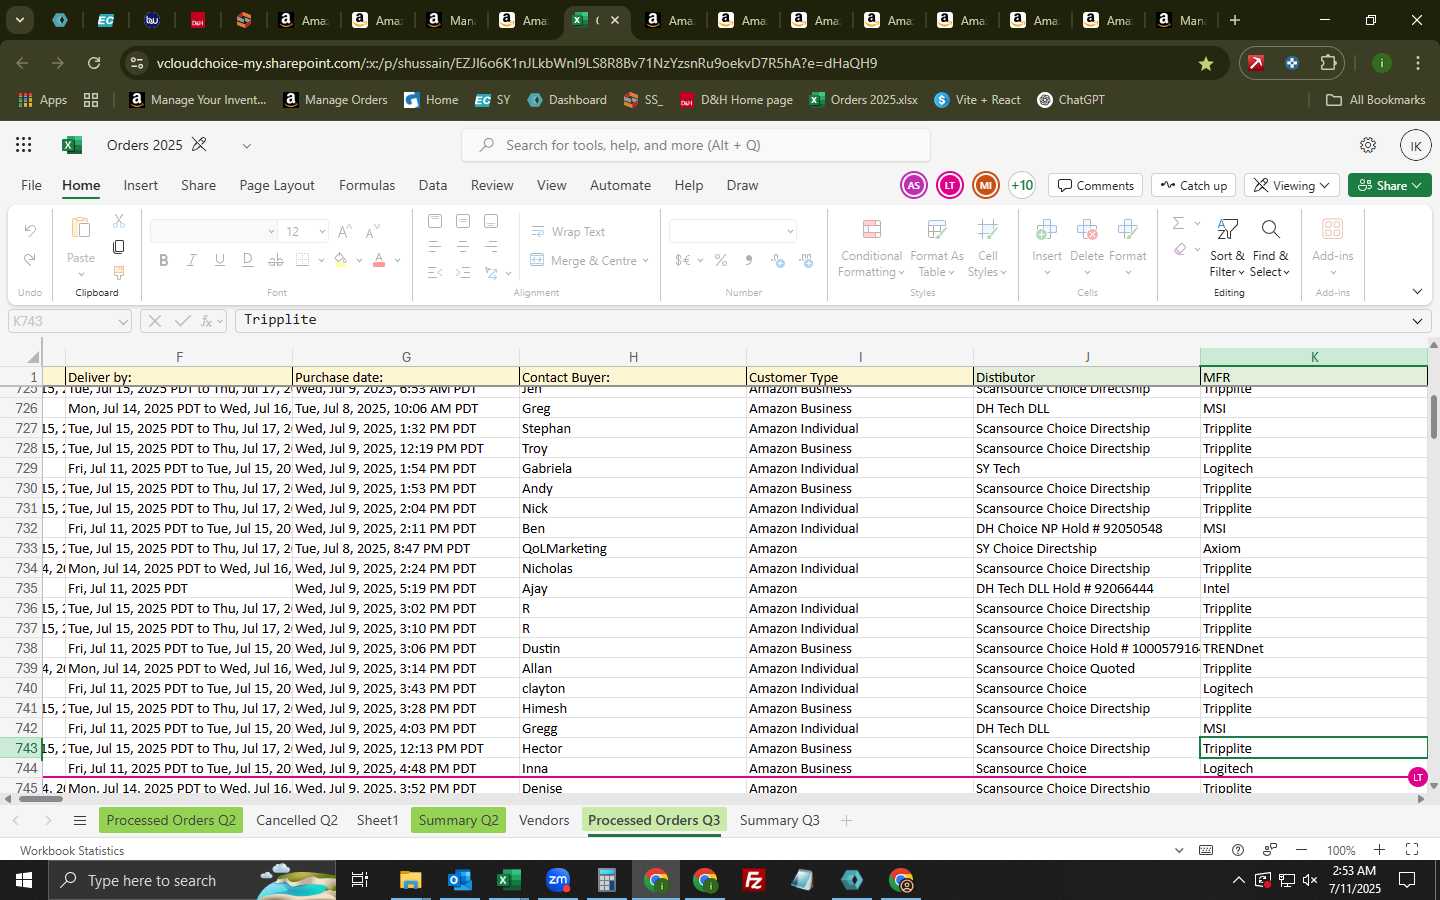Viewport: 1440px width, 900px height.
Task: Click the percent style icon
Action: 721,260
